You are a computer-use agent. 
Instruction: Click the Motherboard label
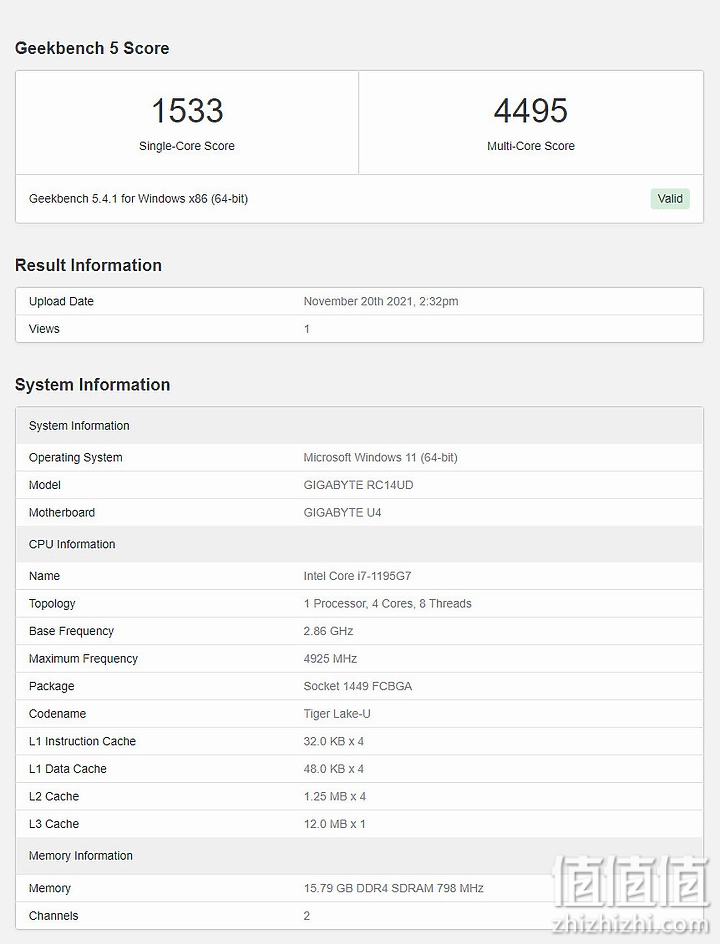click(62, 512)
